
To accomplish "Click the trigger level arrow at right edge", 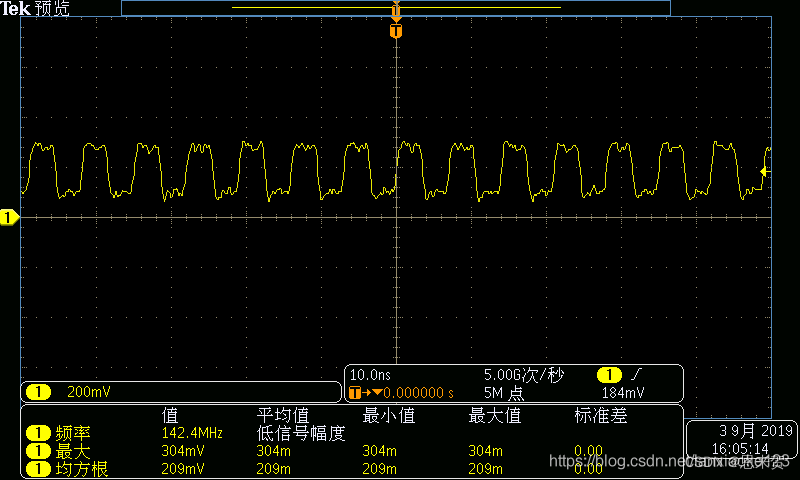I will (765, 172).
